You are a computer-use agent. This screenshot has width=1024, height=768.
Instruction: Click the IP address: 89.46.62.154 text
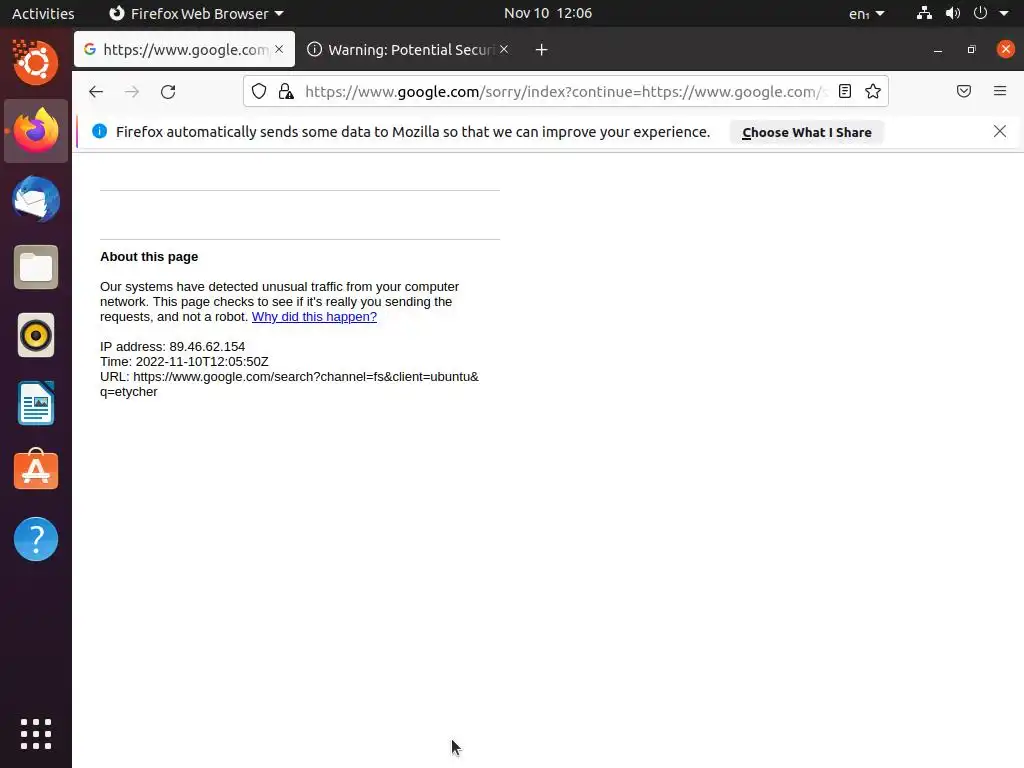172,347
